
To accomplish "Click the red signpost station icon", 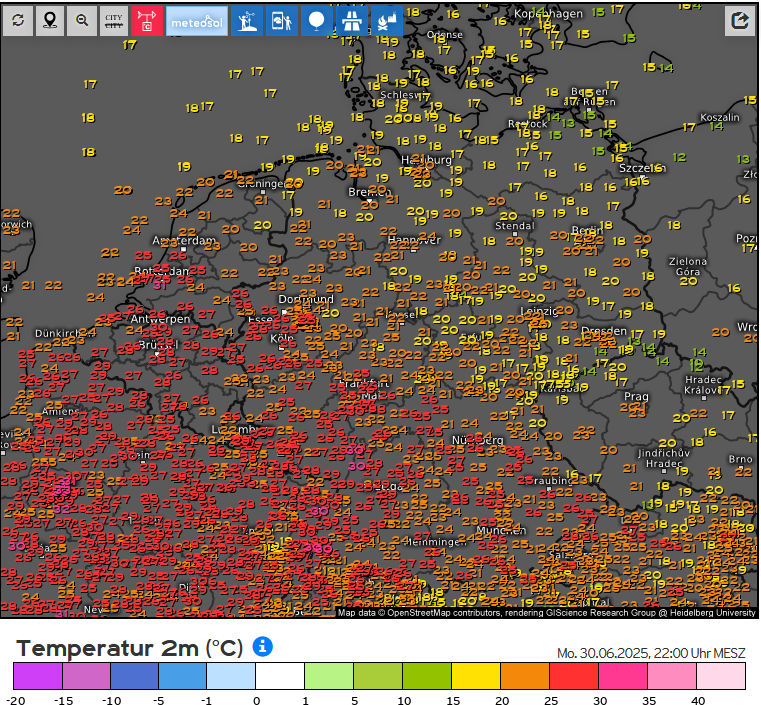I will point(146,21).
